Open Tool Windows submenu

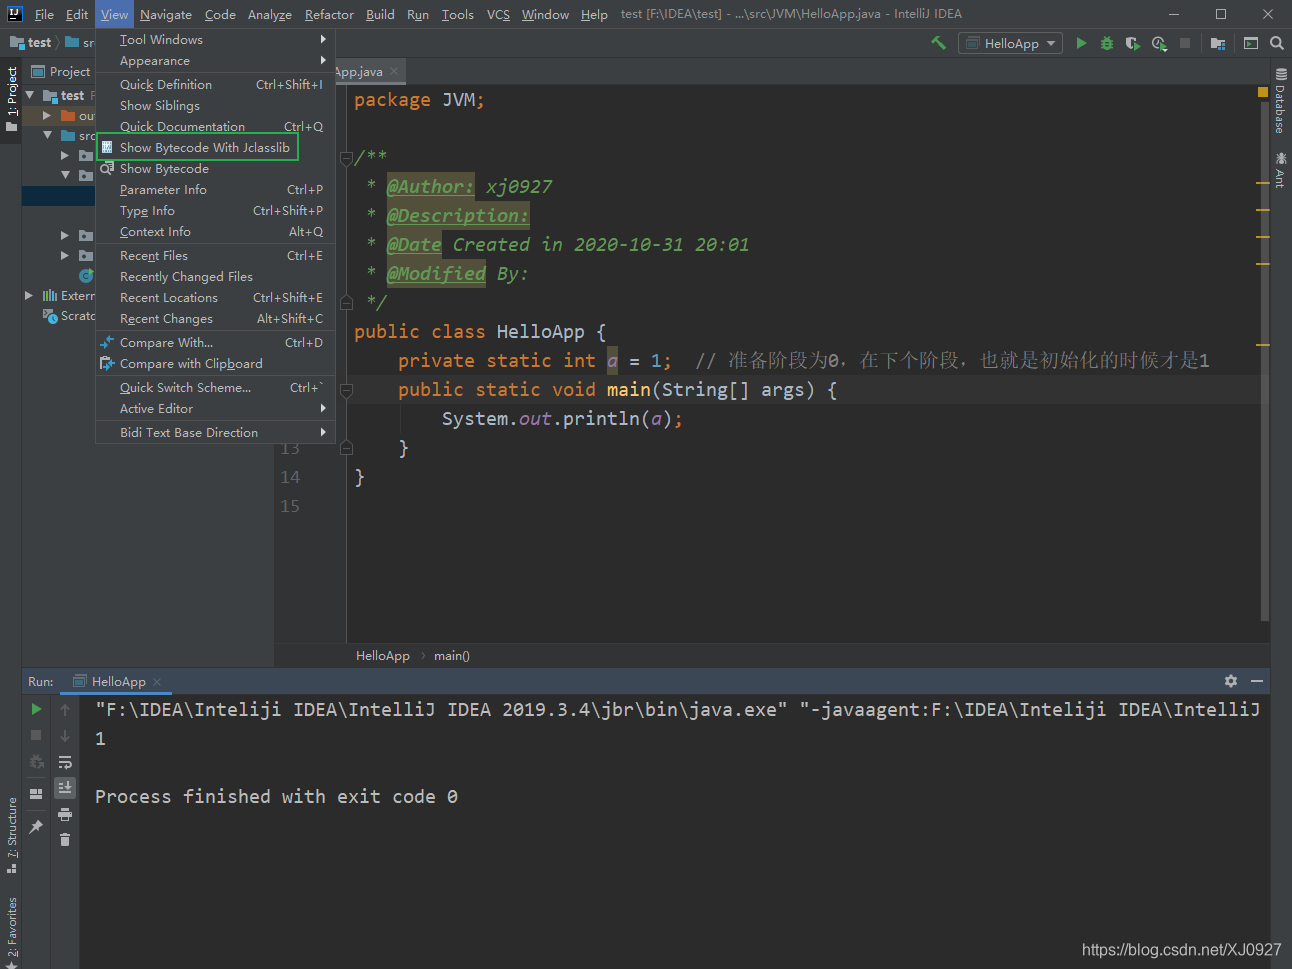tap(215, 40)
